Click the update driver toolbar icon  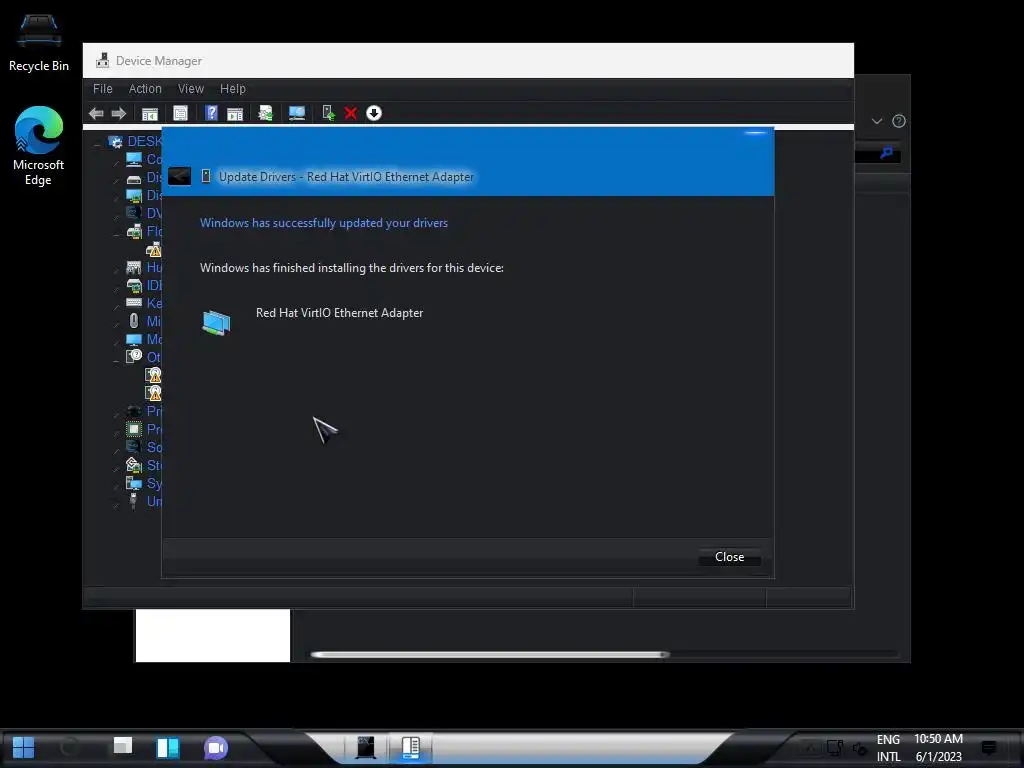point(328,114)
